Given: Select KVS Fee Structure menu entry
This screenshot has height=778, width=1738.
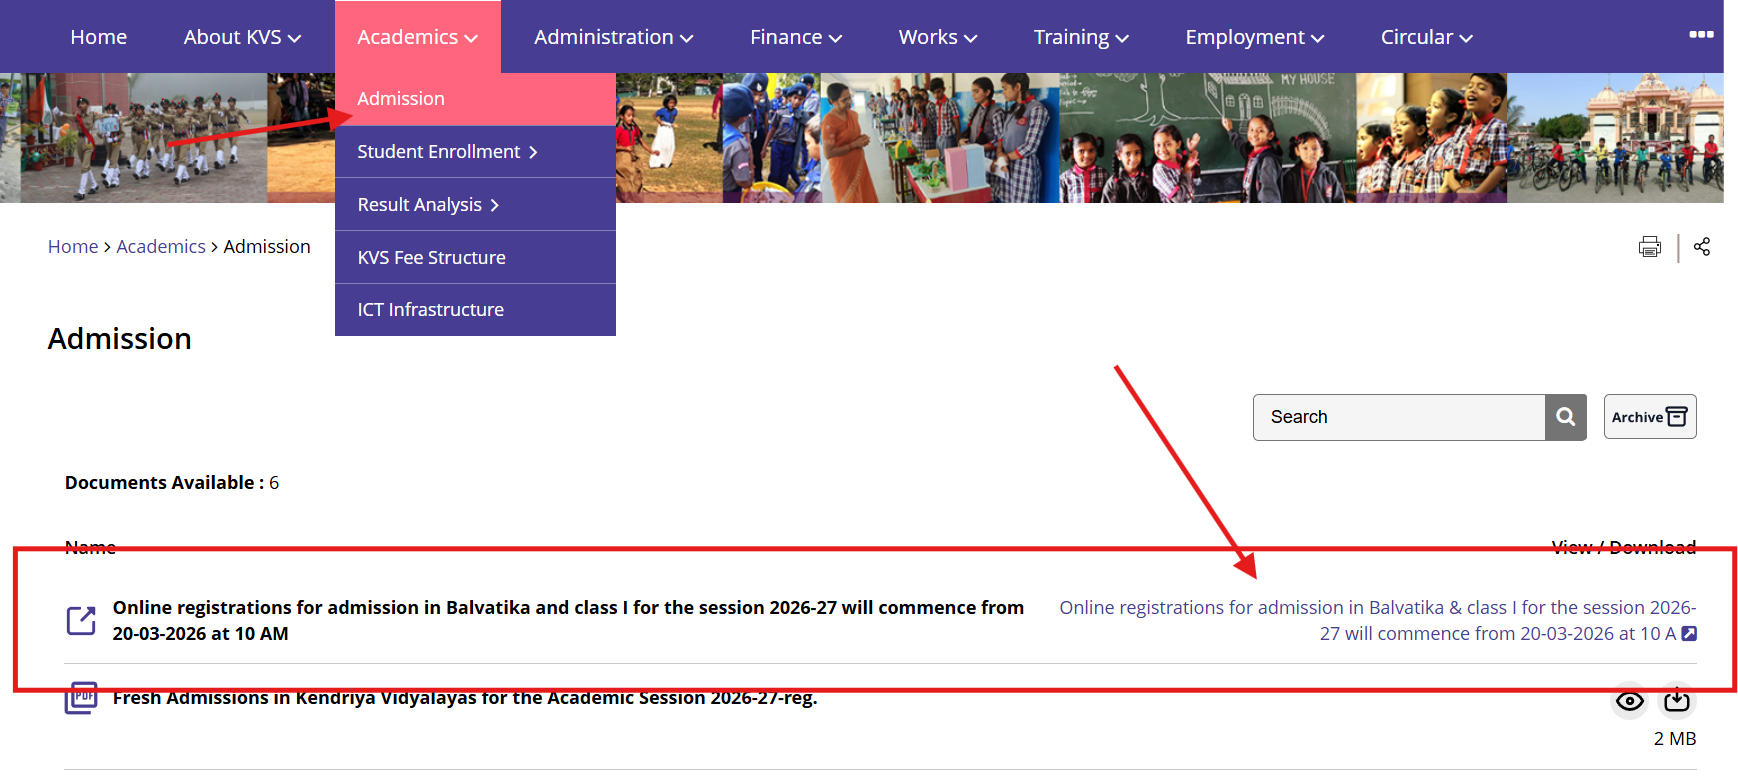Looking at the screenshot, I should click(x=475, y=258).
